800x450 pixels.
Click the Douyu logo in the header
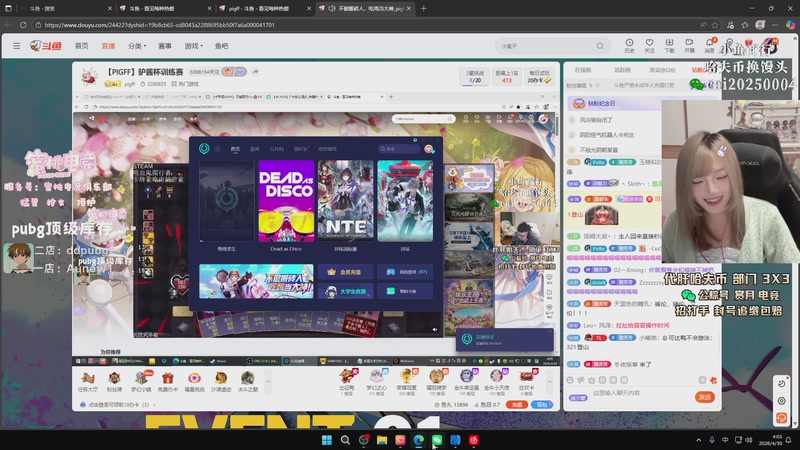[x=46, y=46]
